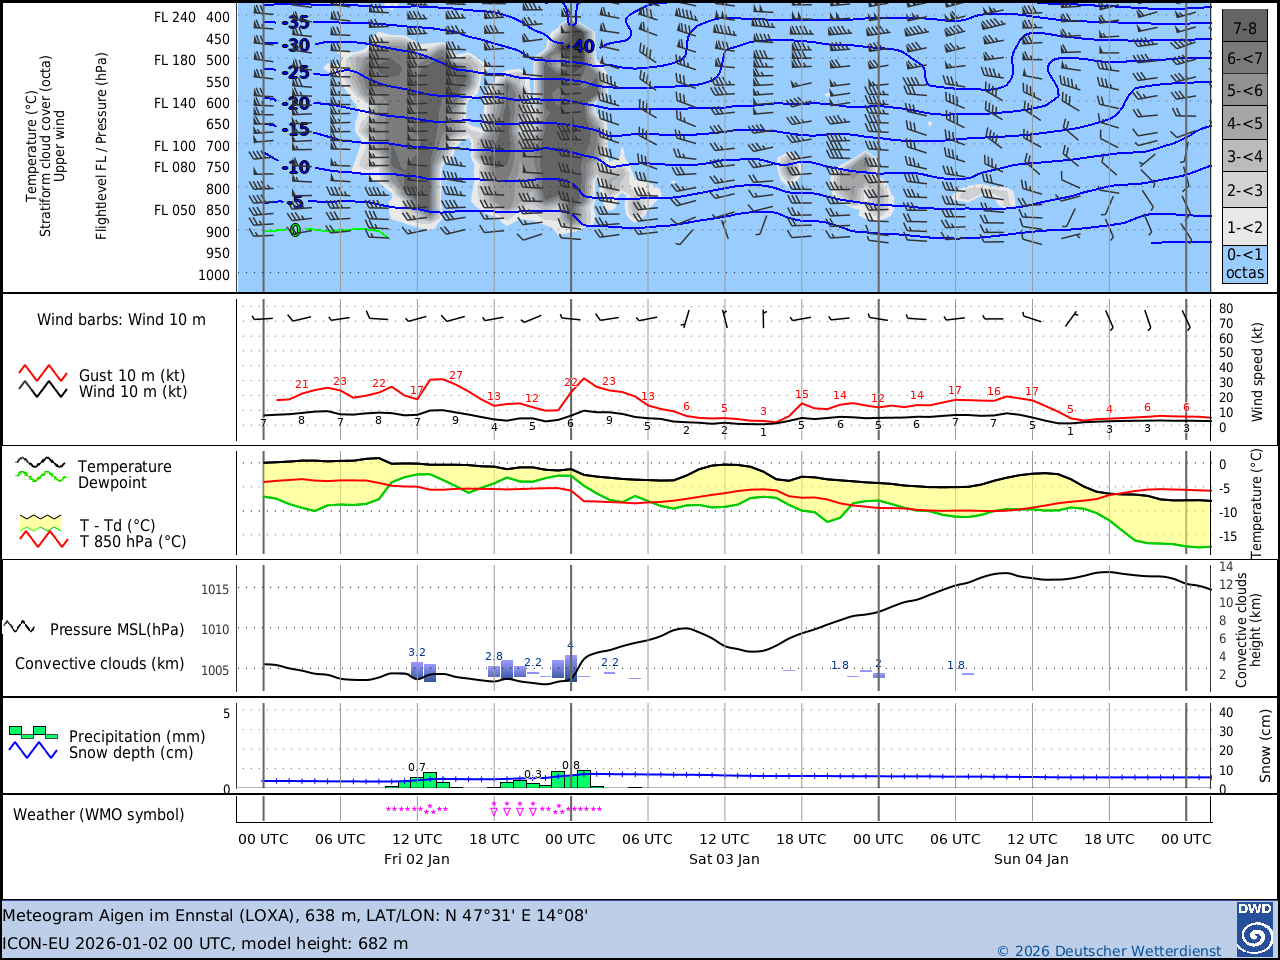Click the '-35' temperature contour label
The height and width of the screenshot is (960, 1280).
[295, 22]
